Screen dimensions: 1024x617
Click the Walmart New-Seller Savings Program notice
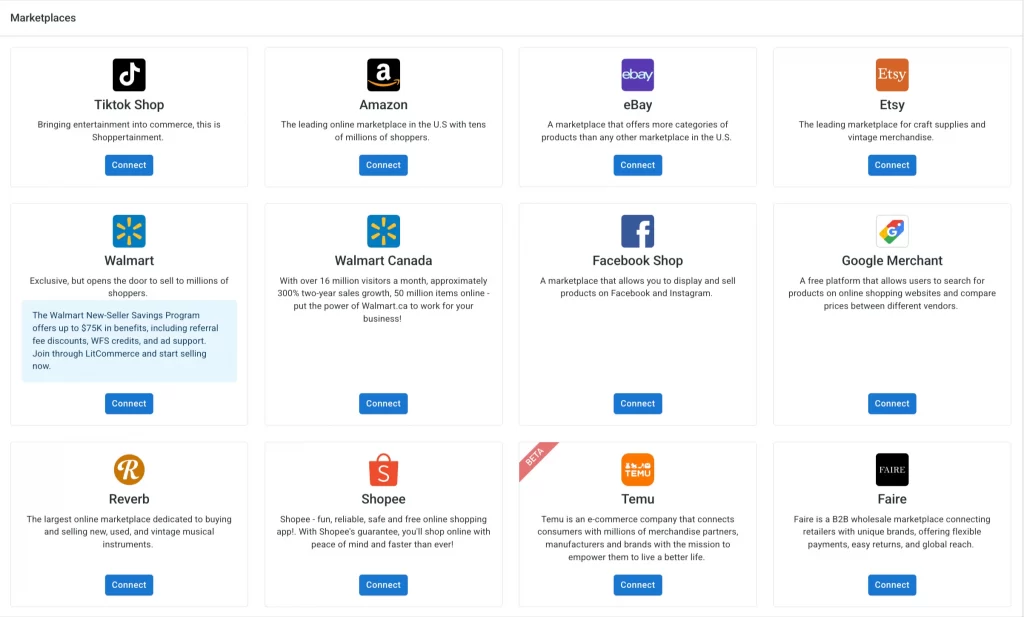pyautogui.click(x=129, y=341)
